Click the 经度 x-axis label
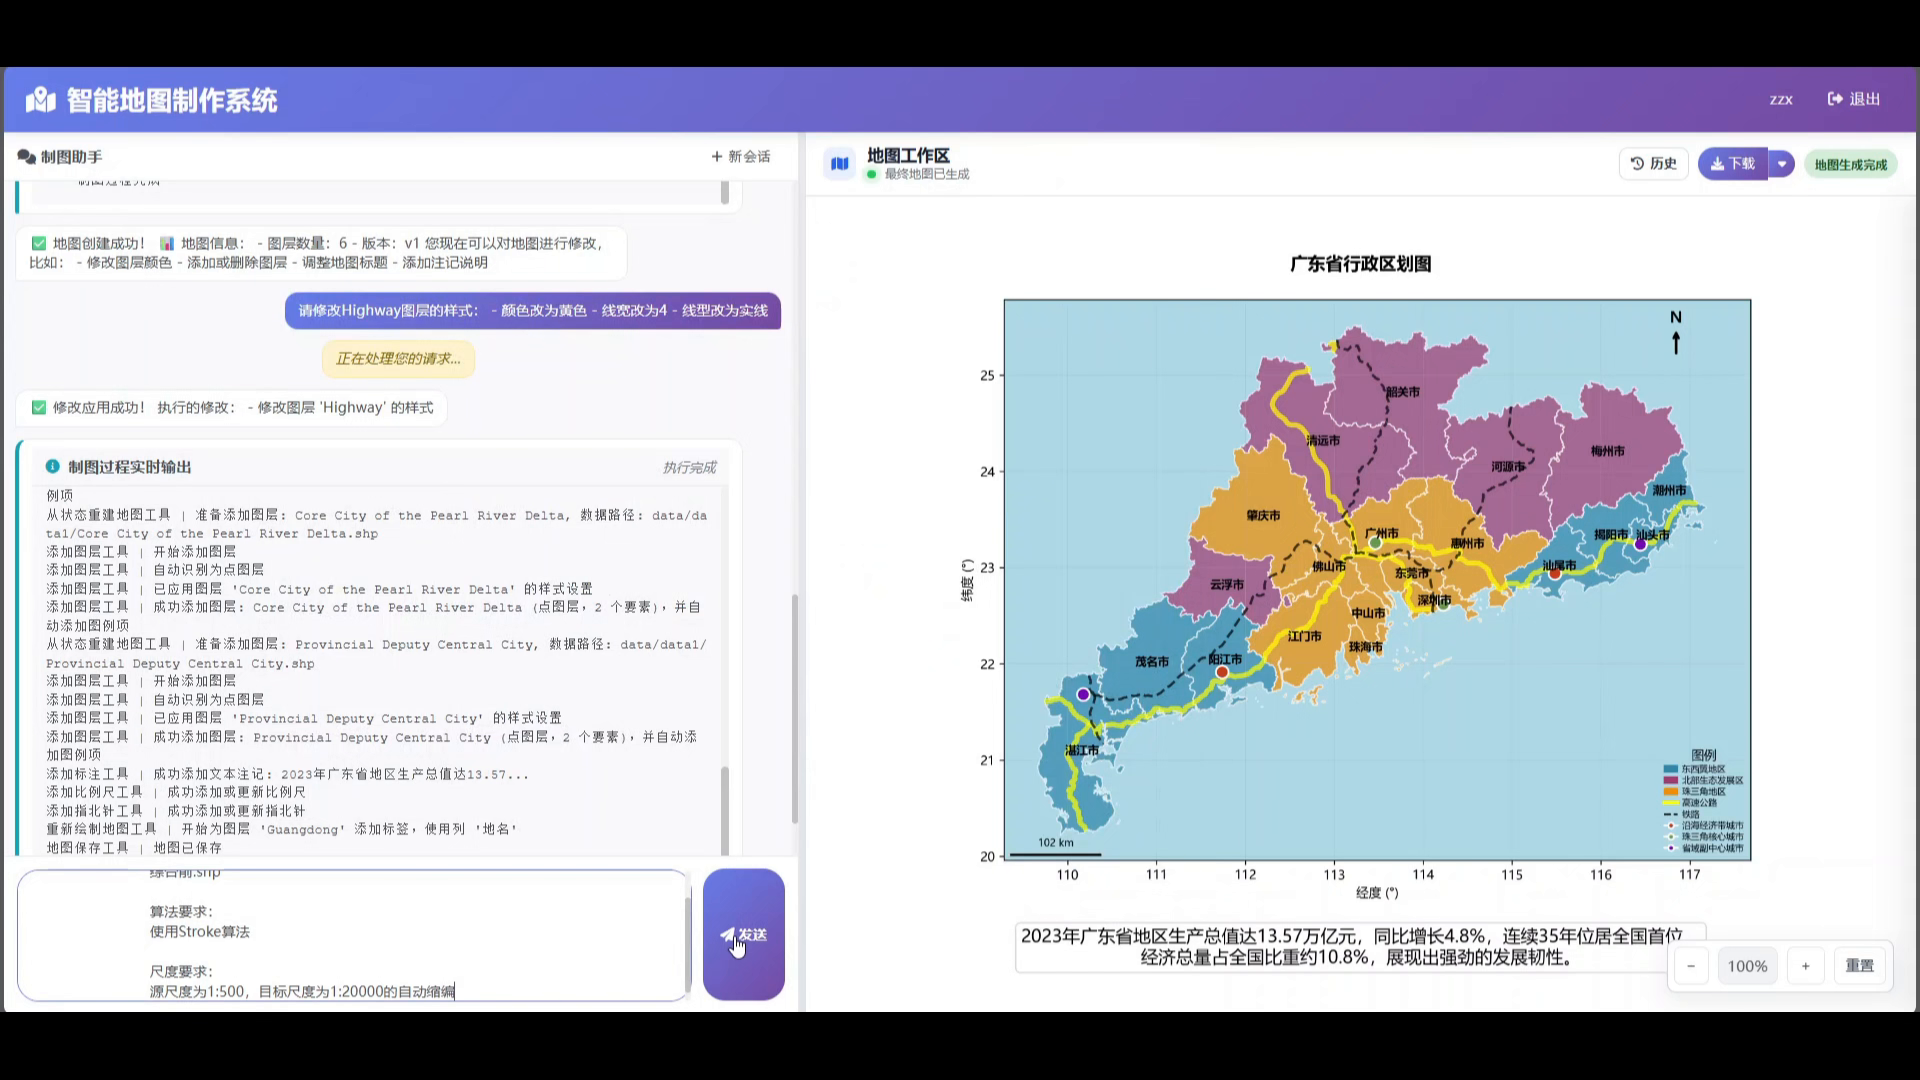 tap(1377, 893)
